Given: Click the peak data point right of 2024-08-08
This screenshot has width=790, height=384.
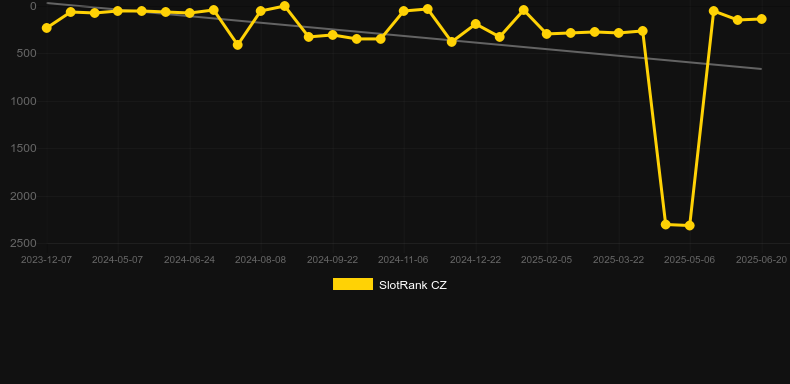Looking at the screenshot, I should point(285,6).
